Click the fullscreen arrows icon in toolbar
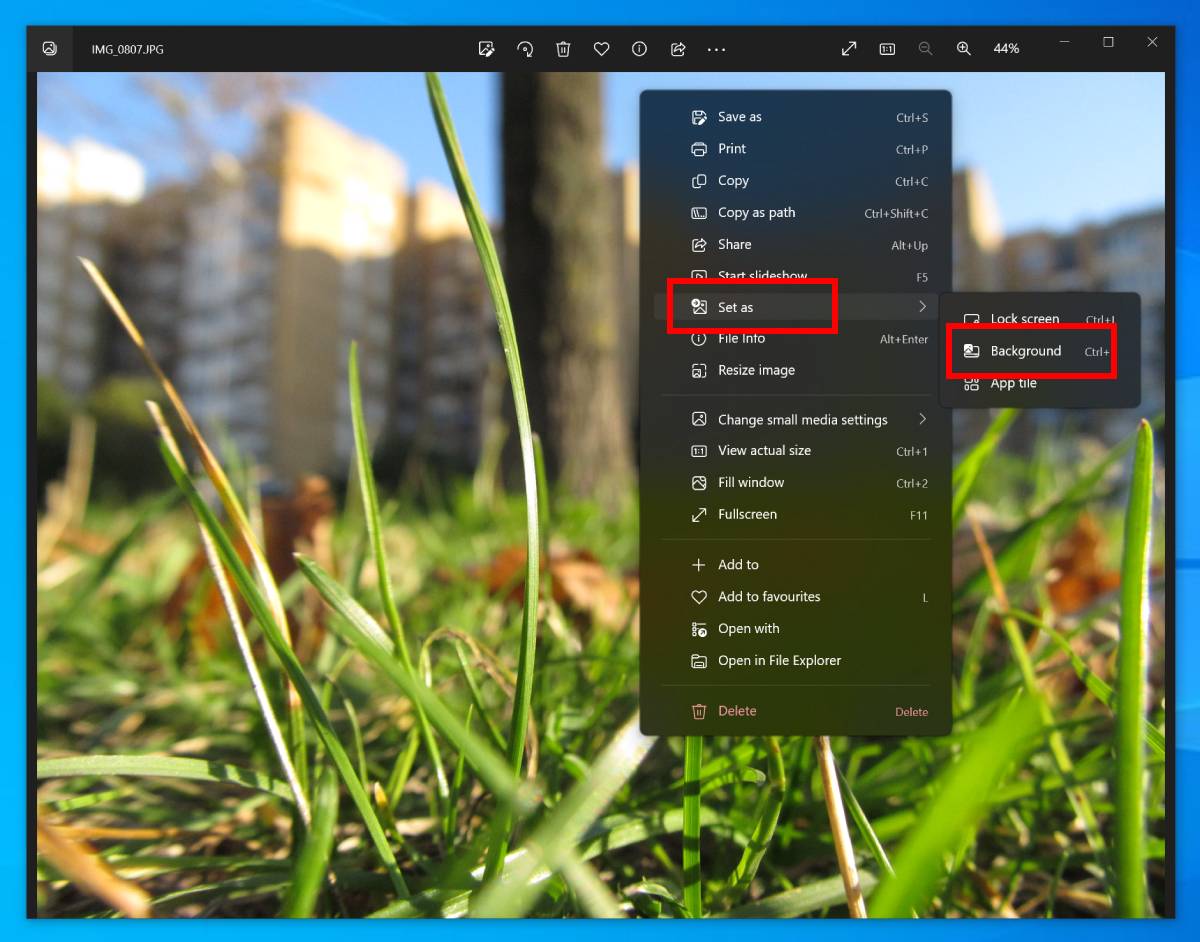Image resolution: width=1200 pixels, height=942 pixels. pyautogui.click(x=849, y=48)
